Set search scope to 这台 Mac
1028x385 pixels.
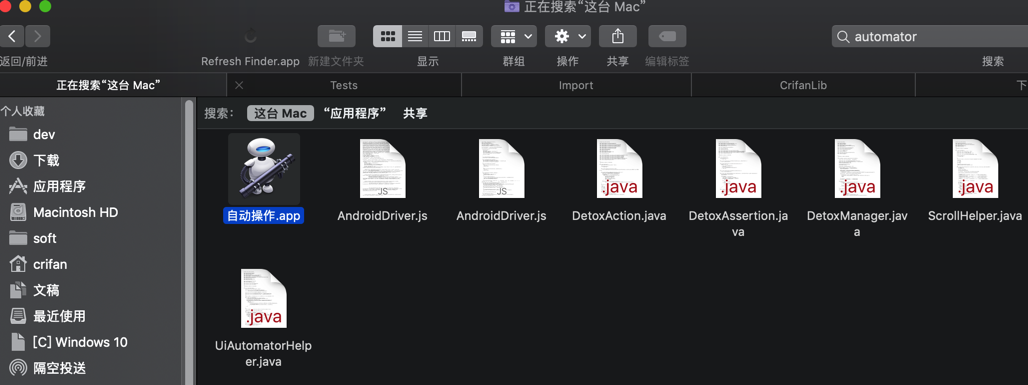tap(281, 113)
